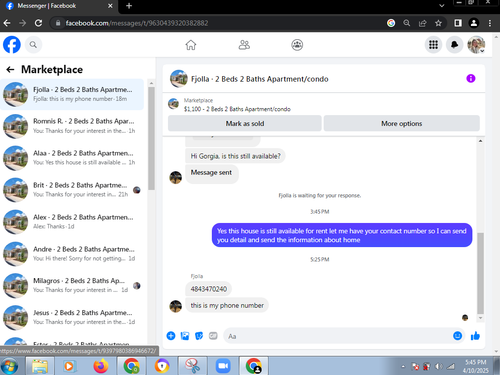
Task: Open Romnis R. conversation in chat list
Action: click(72, 126)
